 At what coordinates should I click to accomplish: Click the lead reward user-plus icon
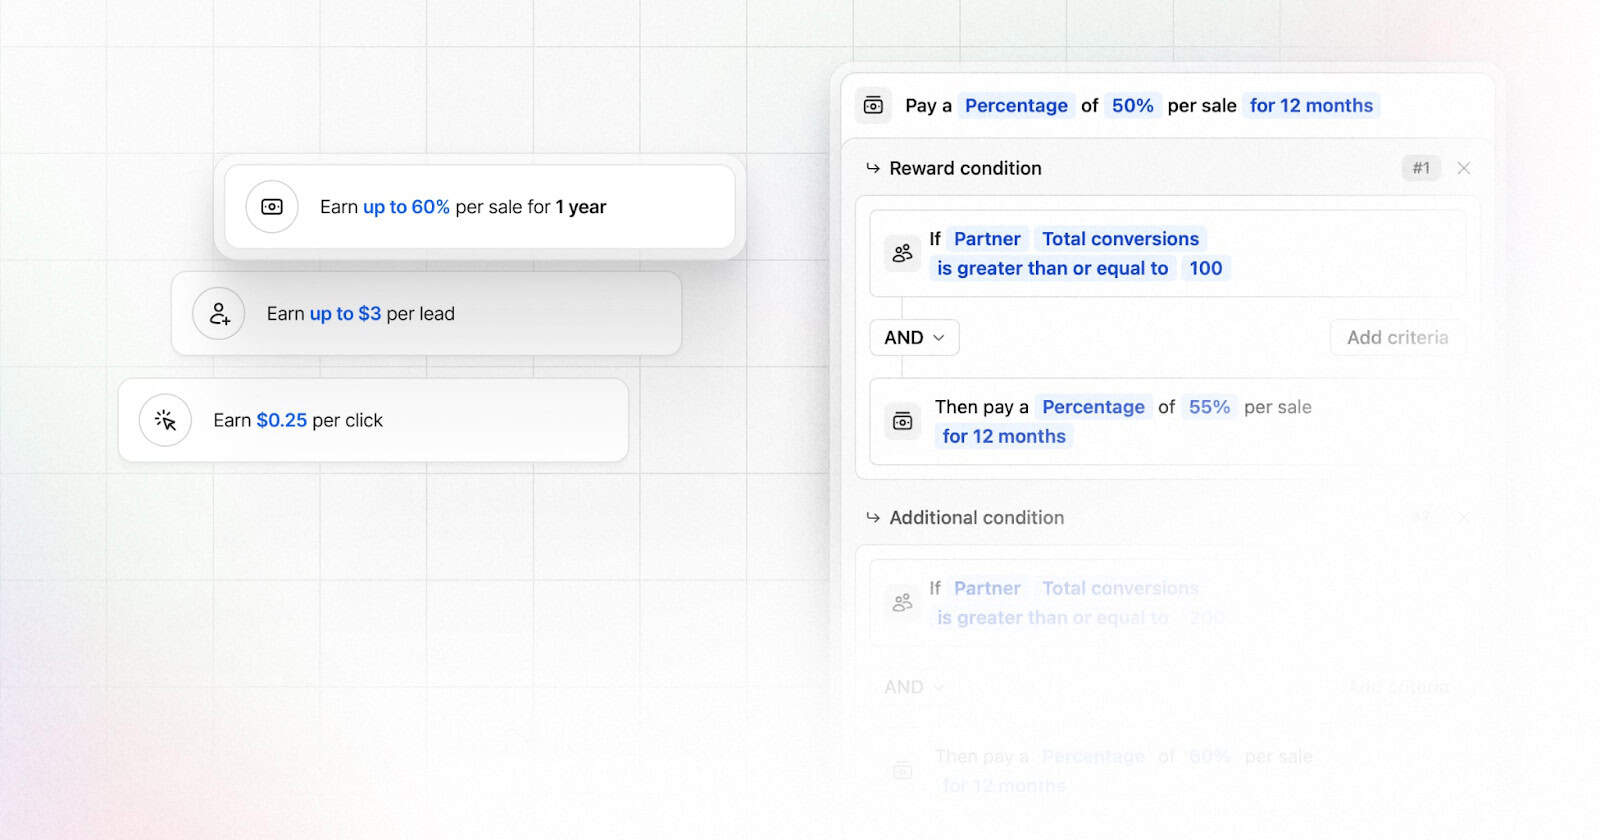[219, 314]
